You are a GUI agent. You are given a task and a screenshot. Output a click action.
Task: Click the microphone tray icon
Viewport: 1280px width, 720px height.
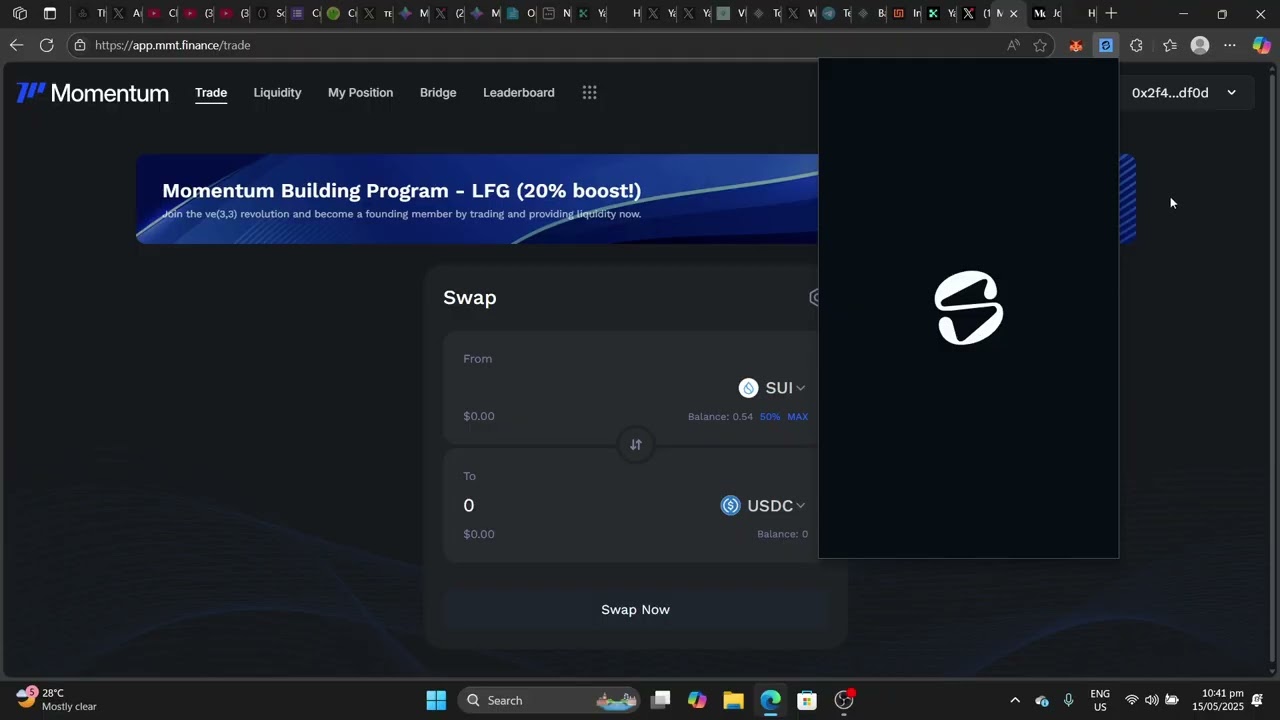[1069, 700]
